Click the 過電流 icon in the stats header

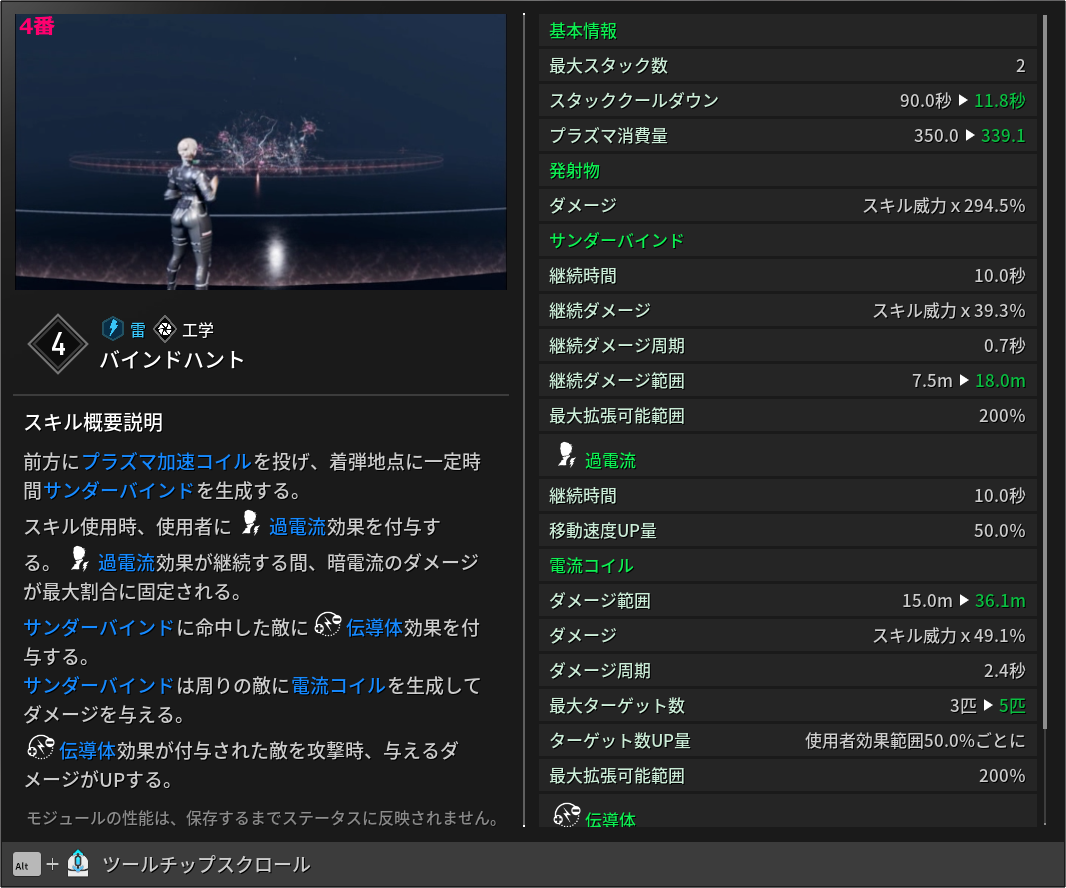pos(566,454)
